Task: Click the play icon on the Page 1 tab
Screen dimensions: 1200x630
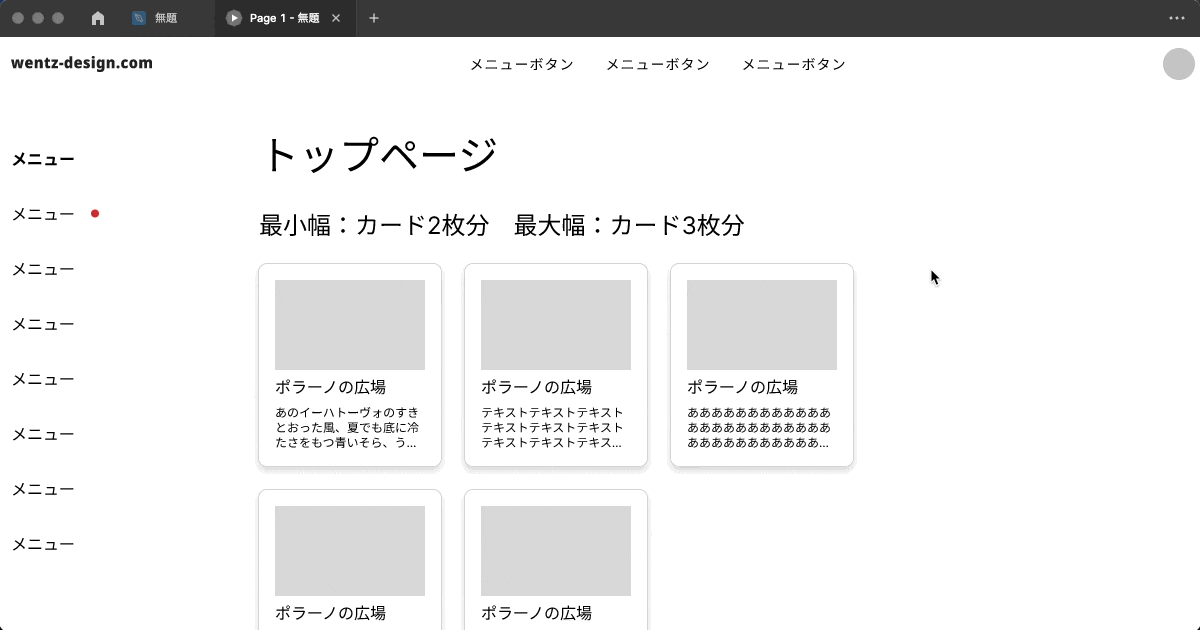Action: pyautogui.click(x=232, y=17)
